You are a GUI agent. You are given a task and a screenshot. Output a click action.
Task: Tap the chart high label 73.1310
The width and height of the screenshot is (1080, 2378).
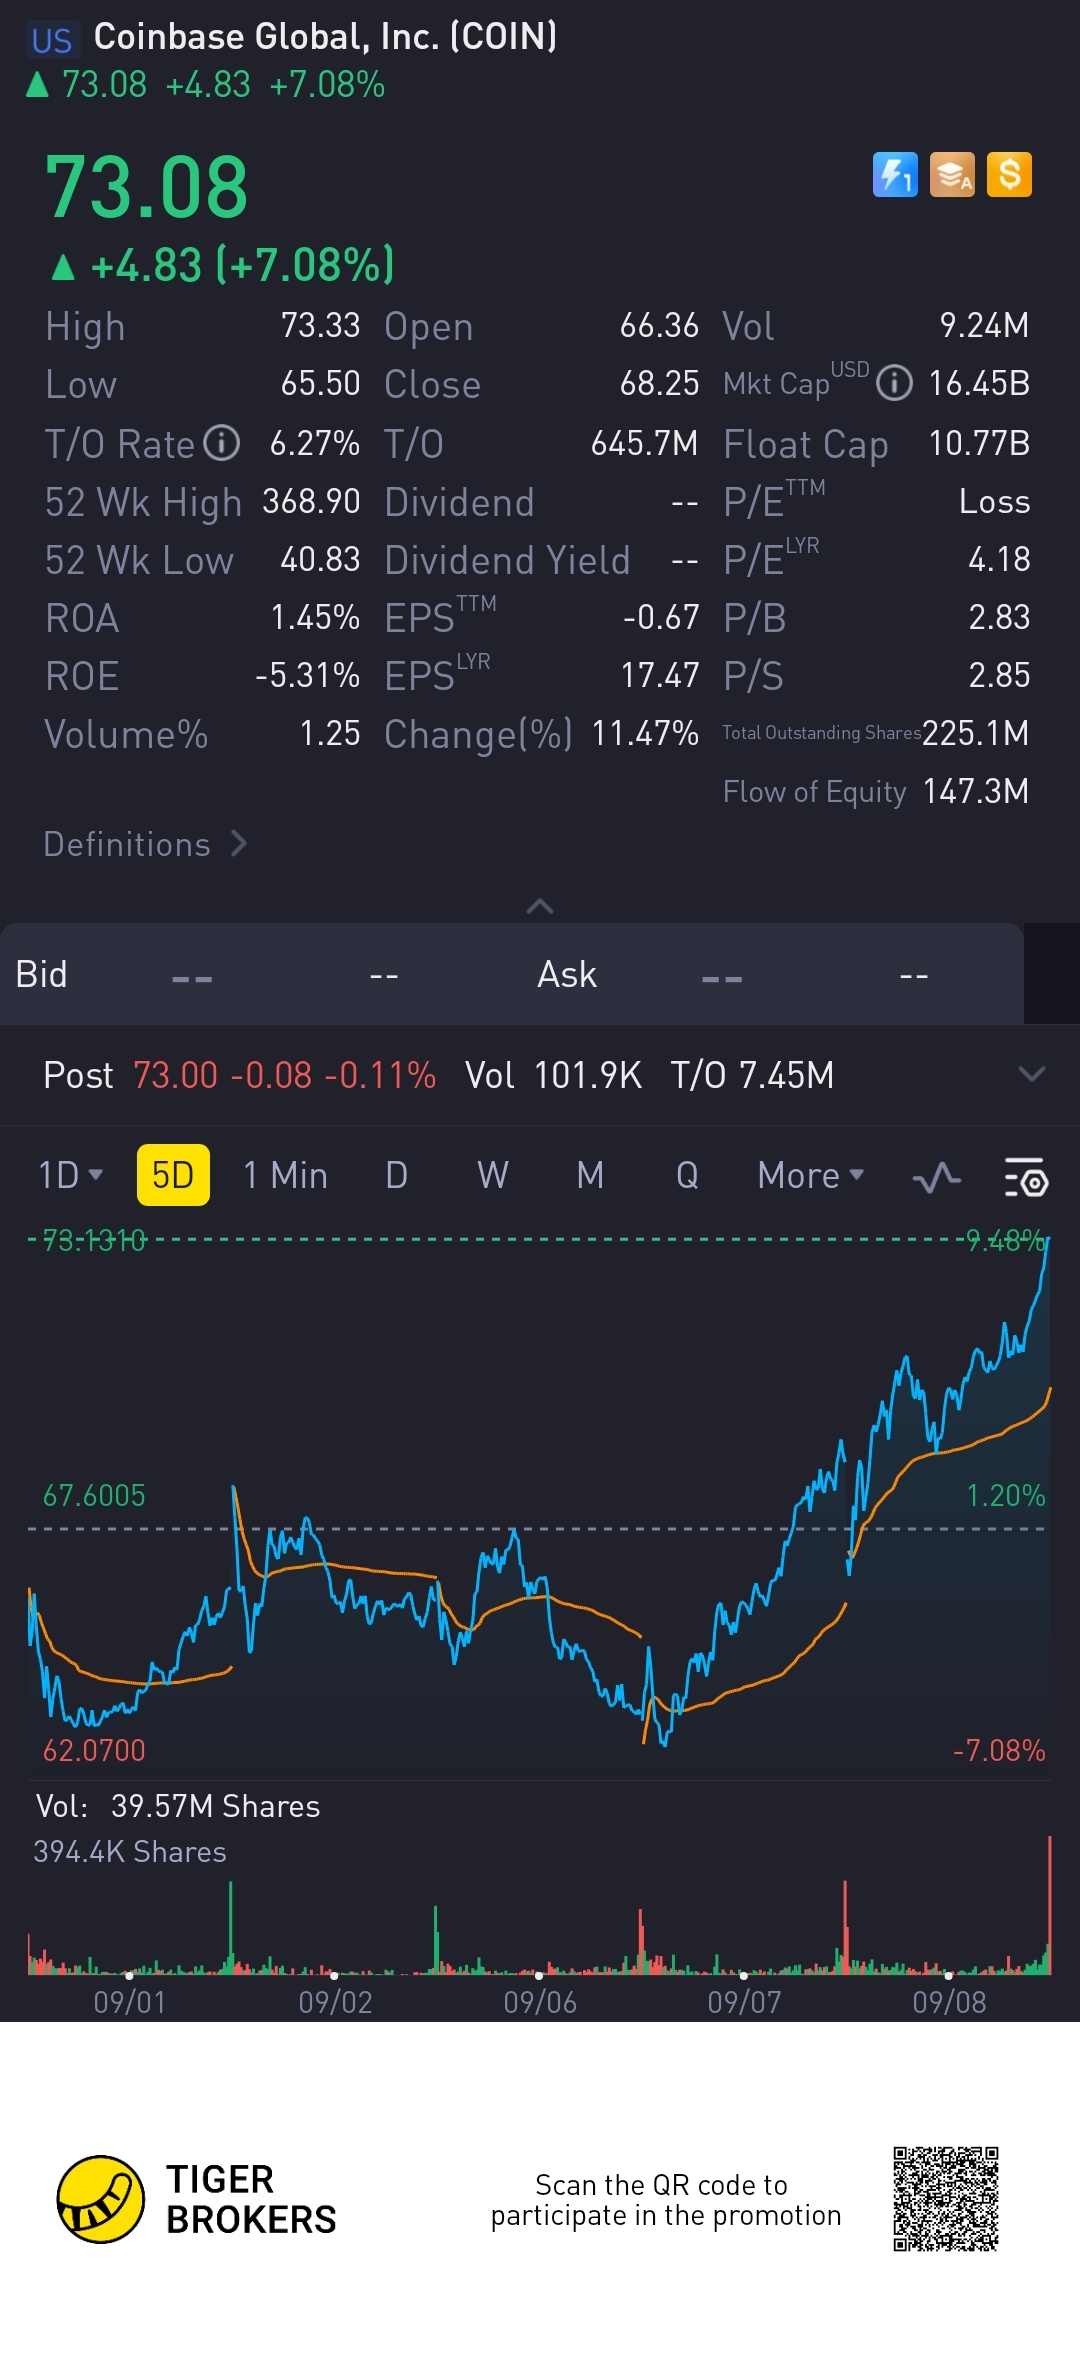click(x=95, y=1241)
